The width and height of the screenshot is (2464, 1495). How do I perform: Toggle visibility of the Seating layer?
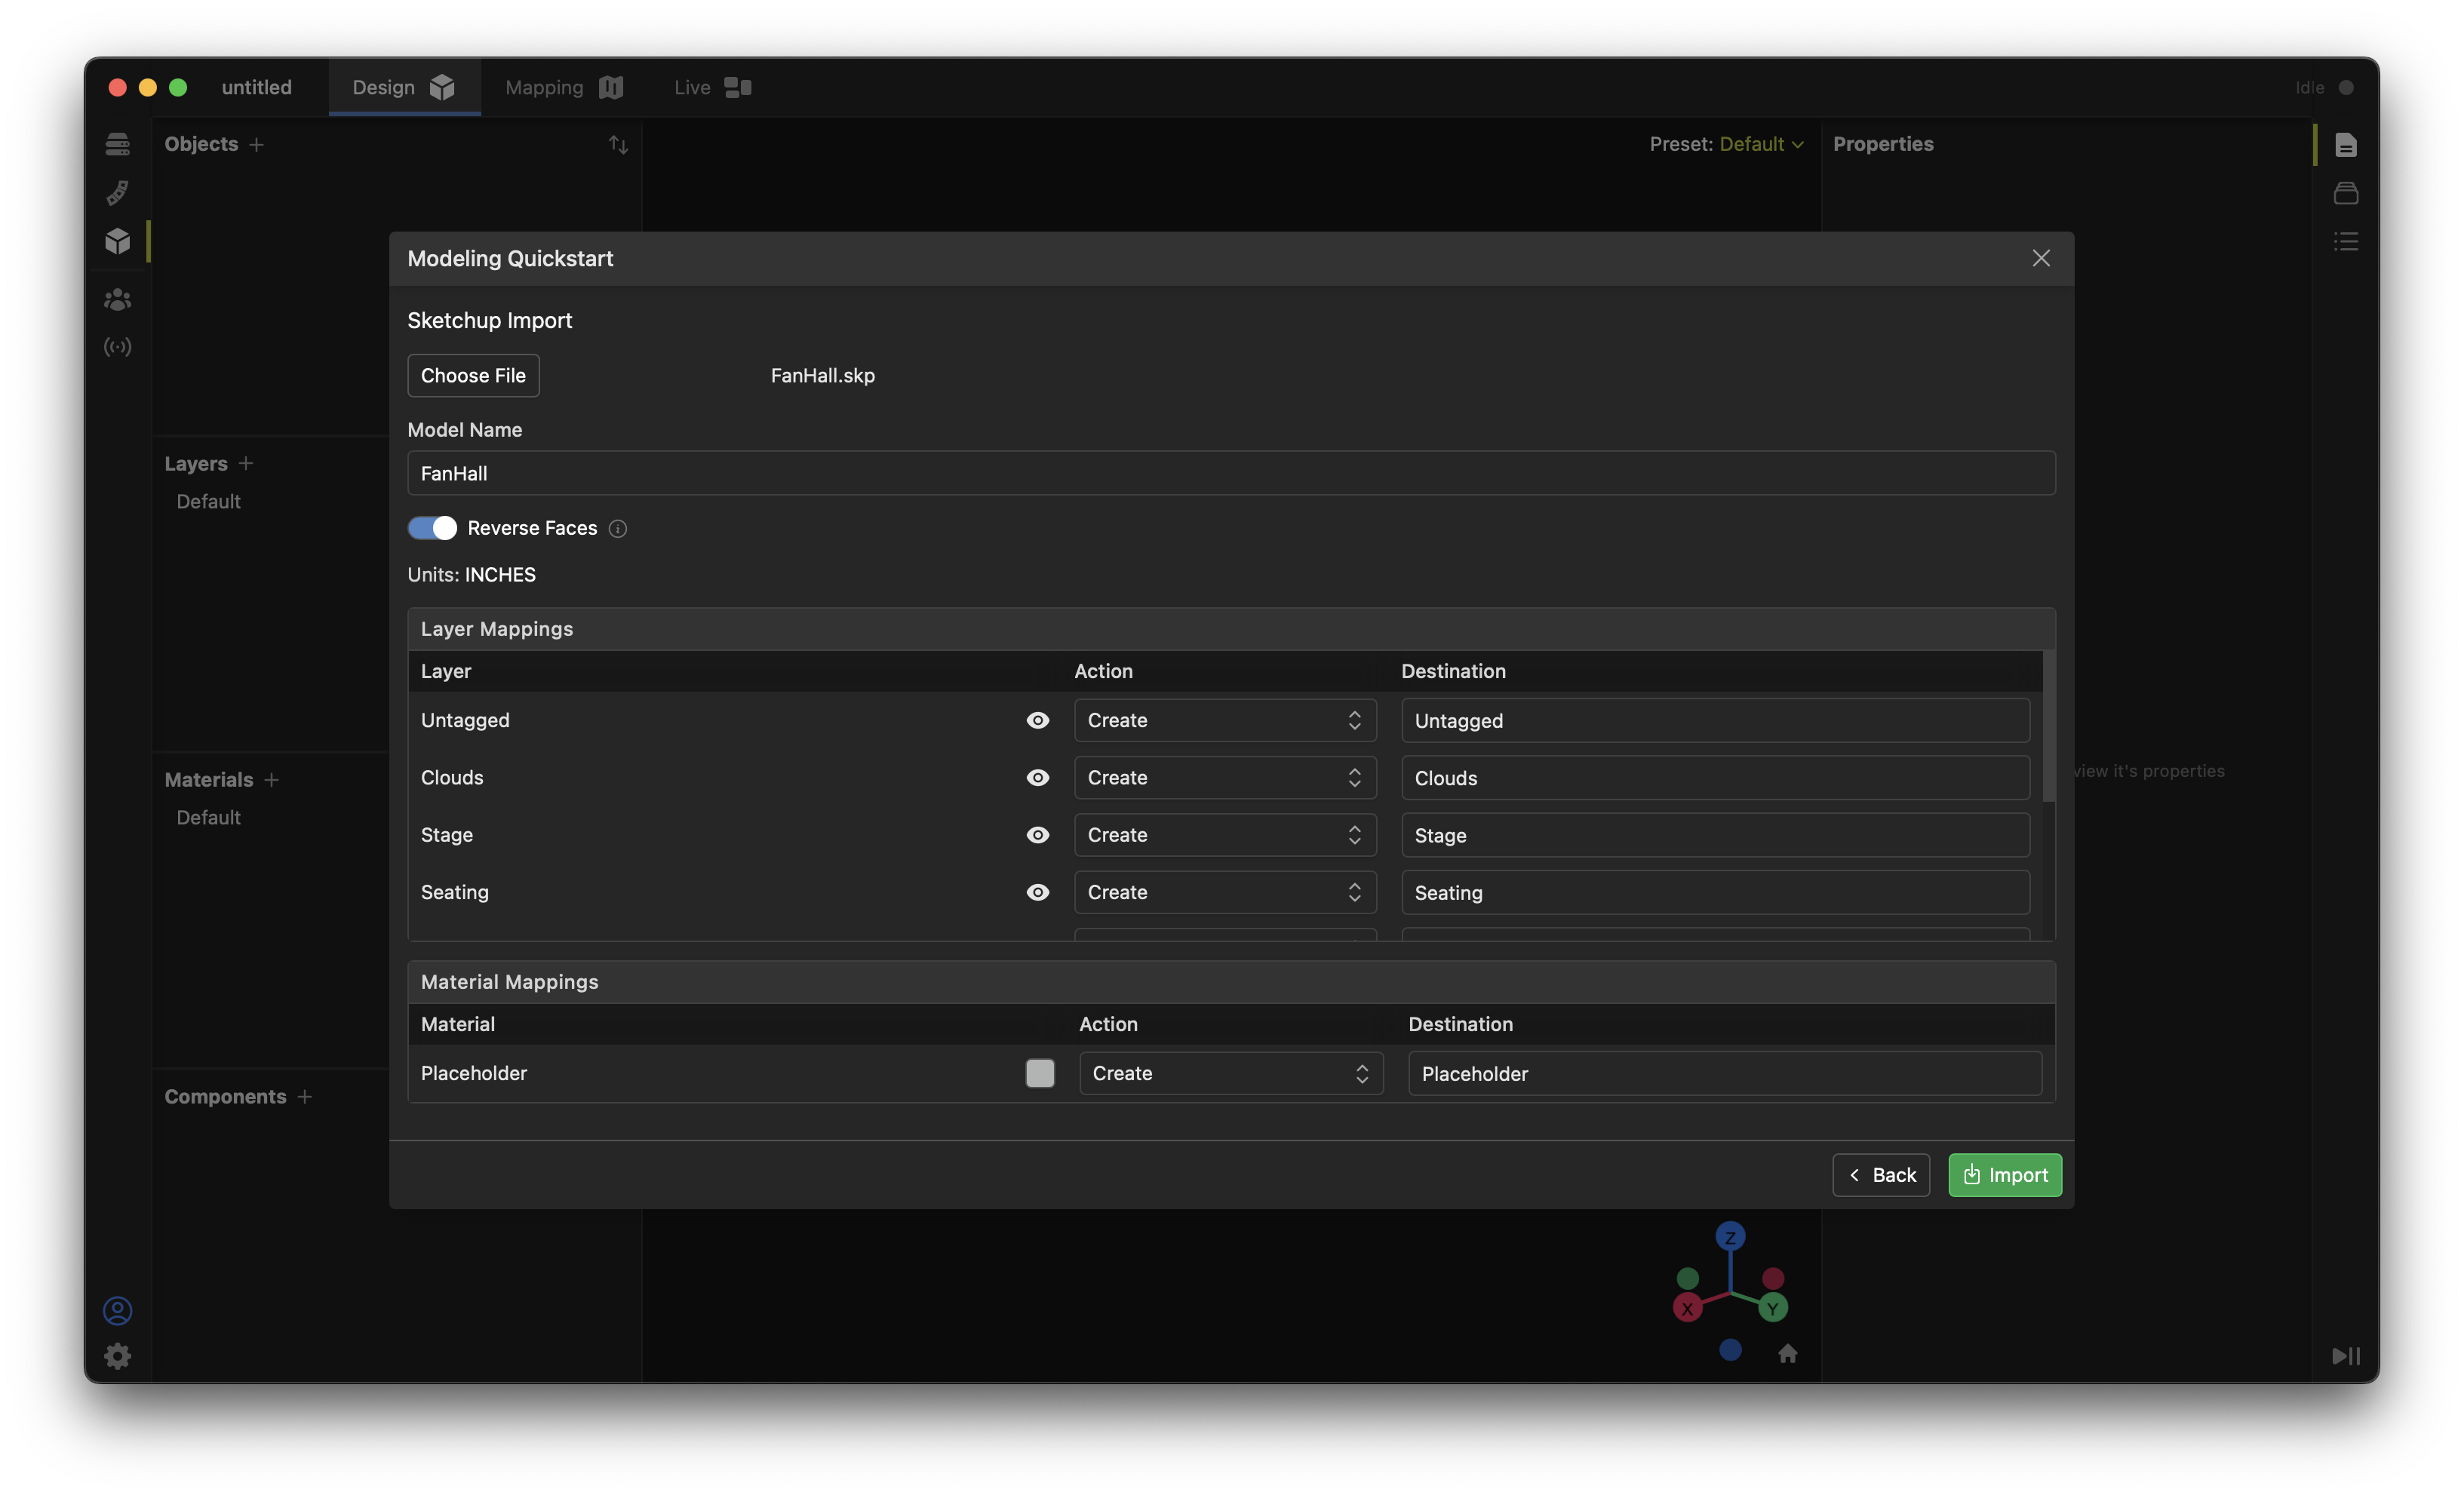click(x=1037, y=892)
